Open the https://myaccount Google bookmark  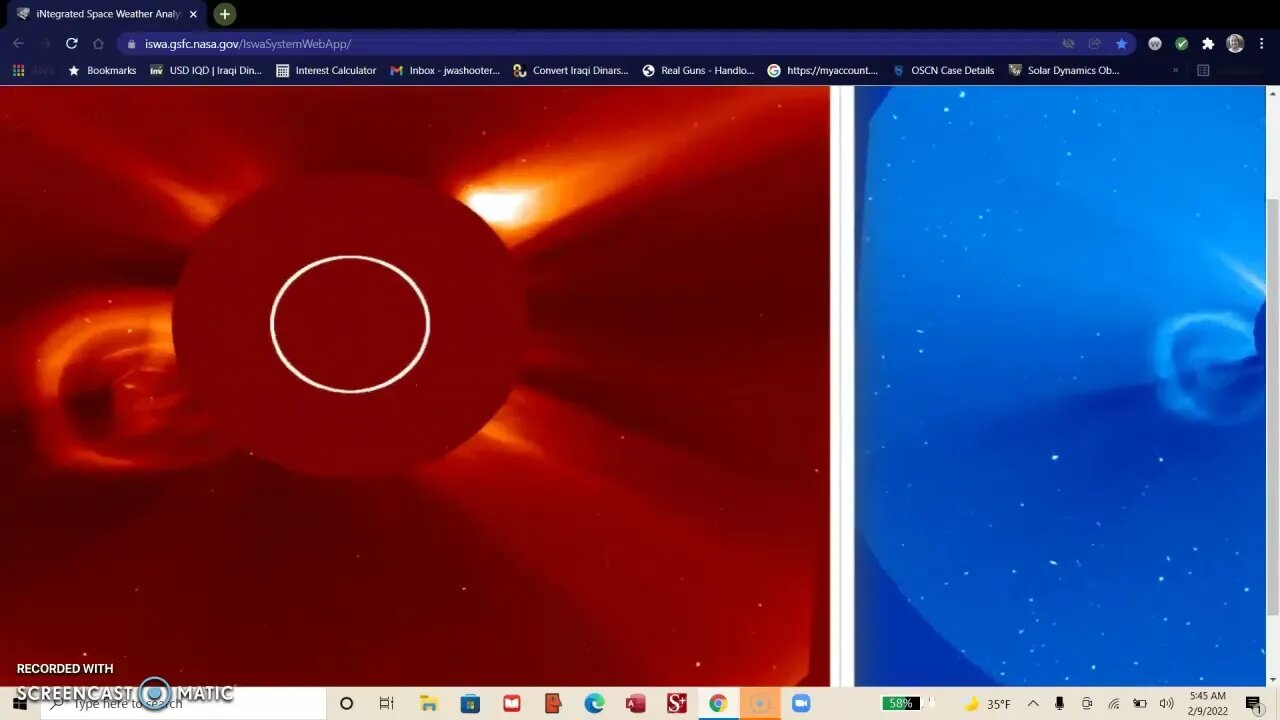(x=822, y=71)
